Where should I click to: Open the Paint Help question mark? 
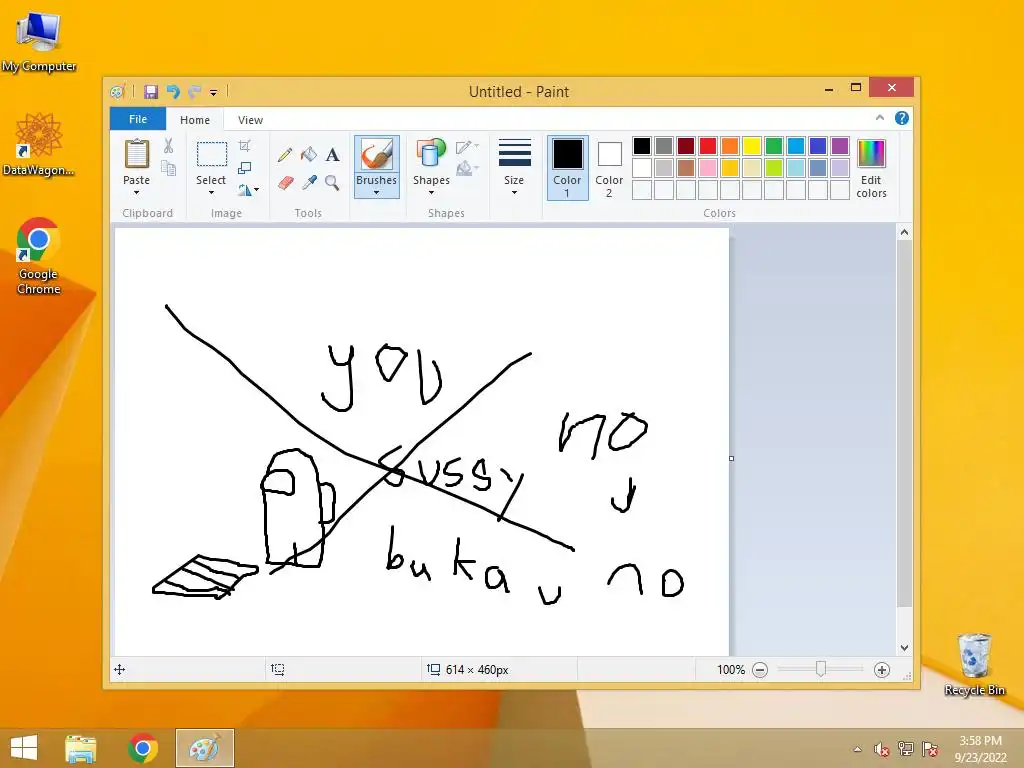(x=902, y=118)
